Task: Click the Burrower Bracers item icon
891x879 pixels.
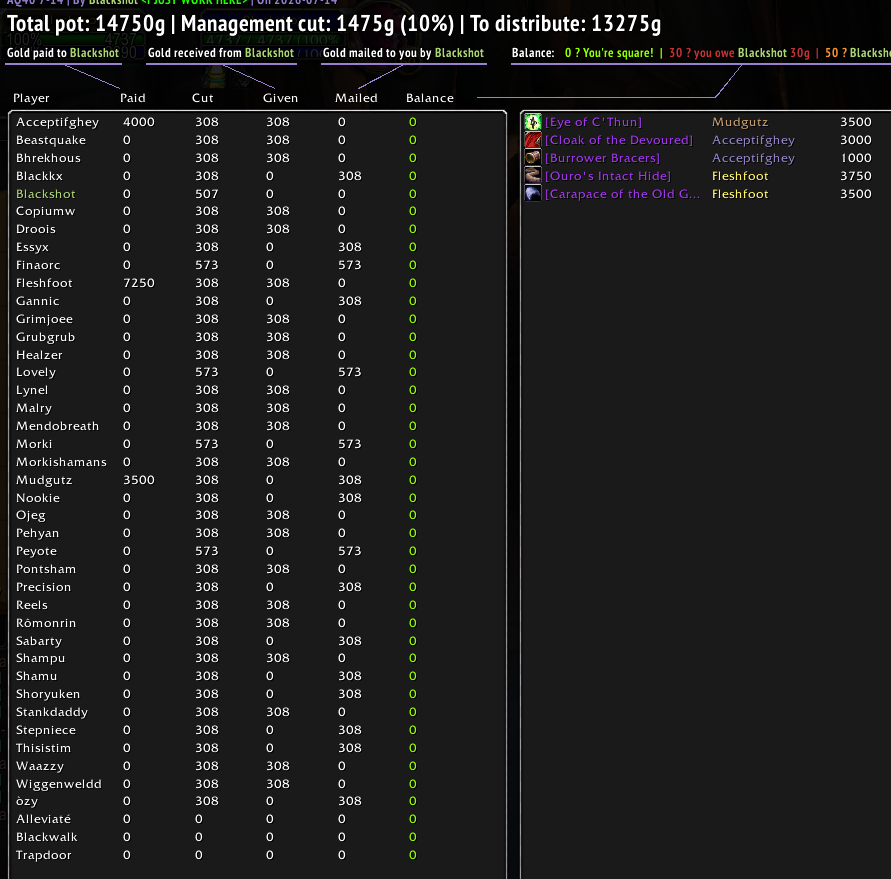Action: pos(532,157)
